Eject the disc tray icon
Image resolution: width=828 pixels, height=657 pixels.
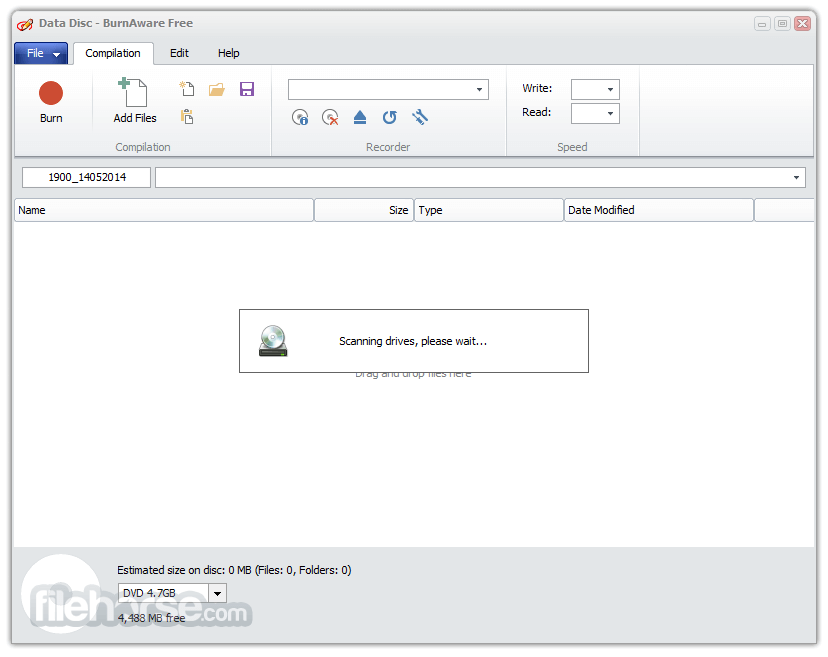[360, 117]
